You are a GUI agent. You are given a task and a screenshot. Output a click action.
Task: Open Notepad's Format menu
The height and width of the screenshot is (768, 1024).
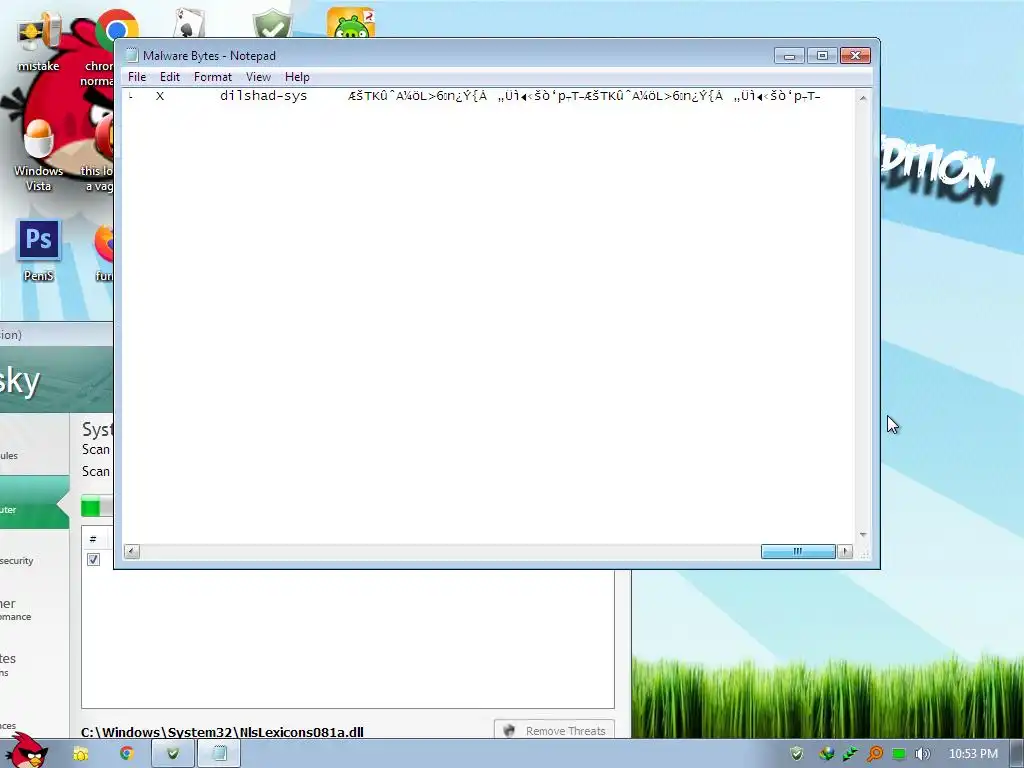(x=213, y=77)
